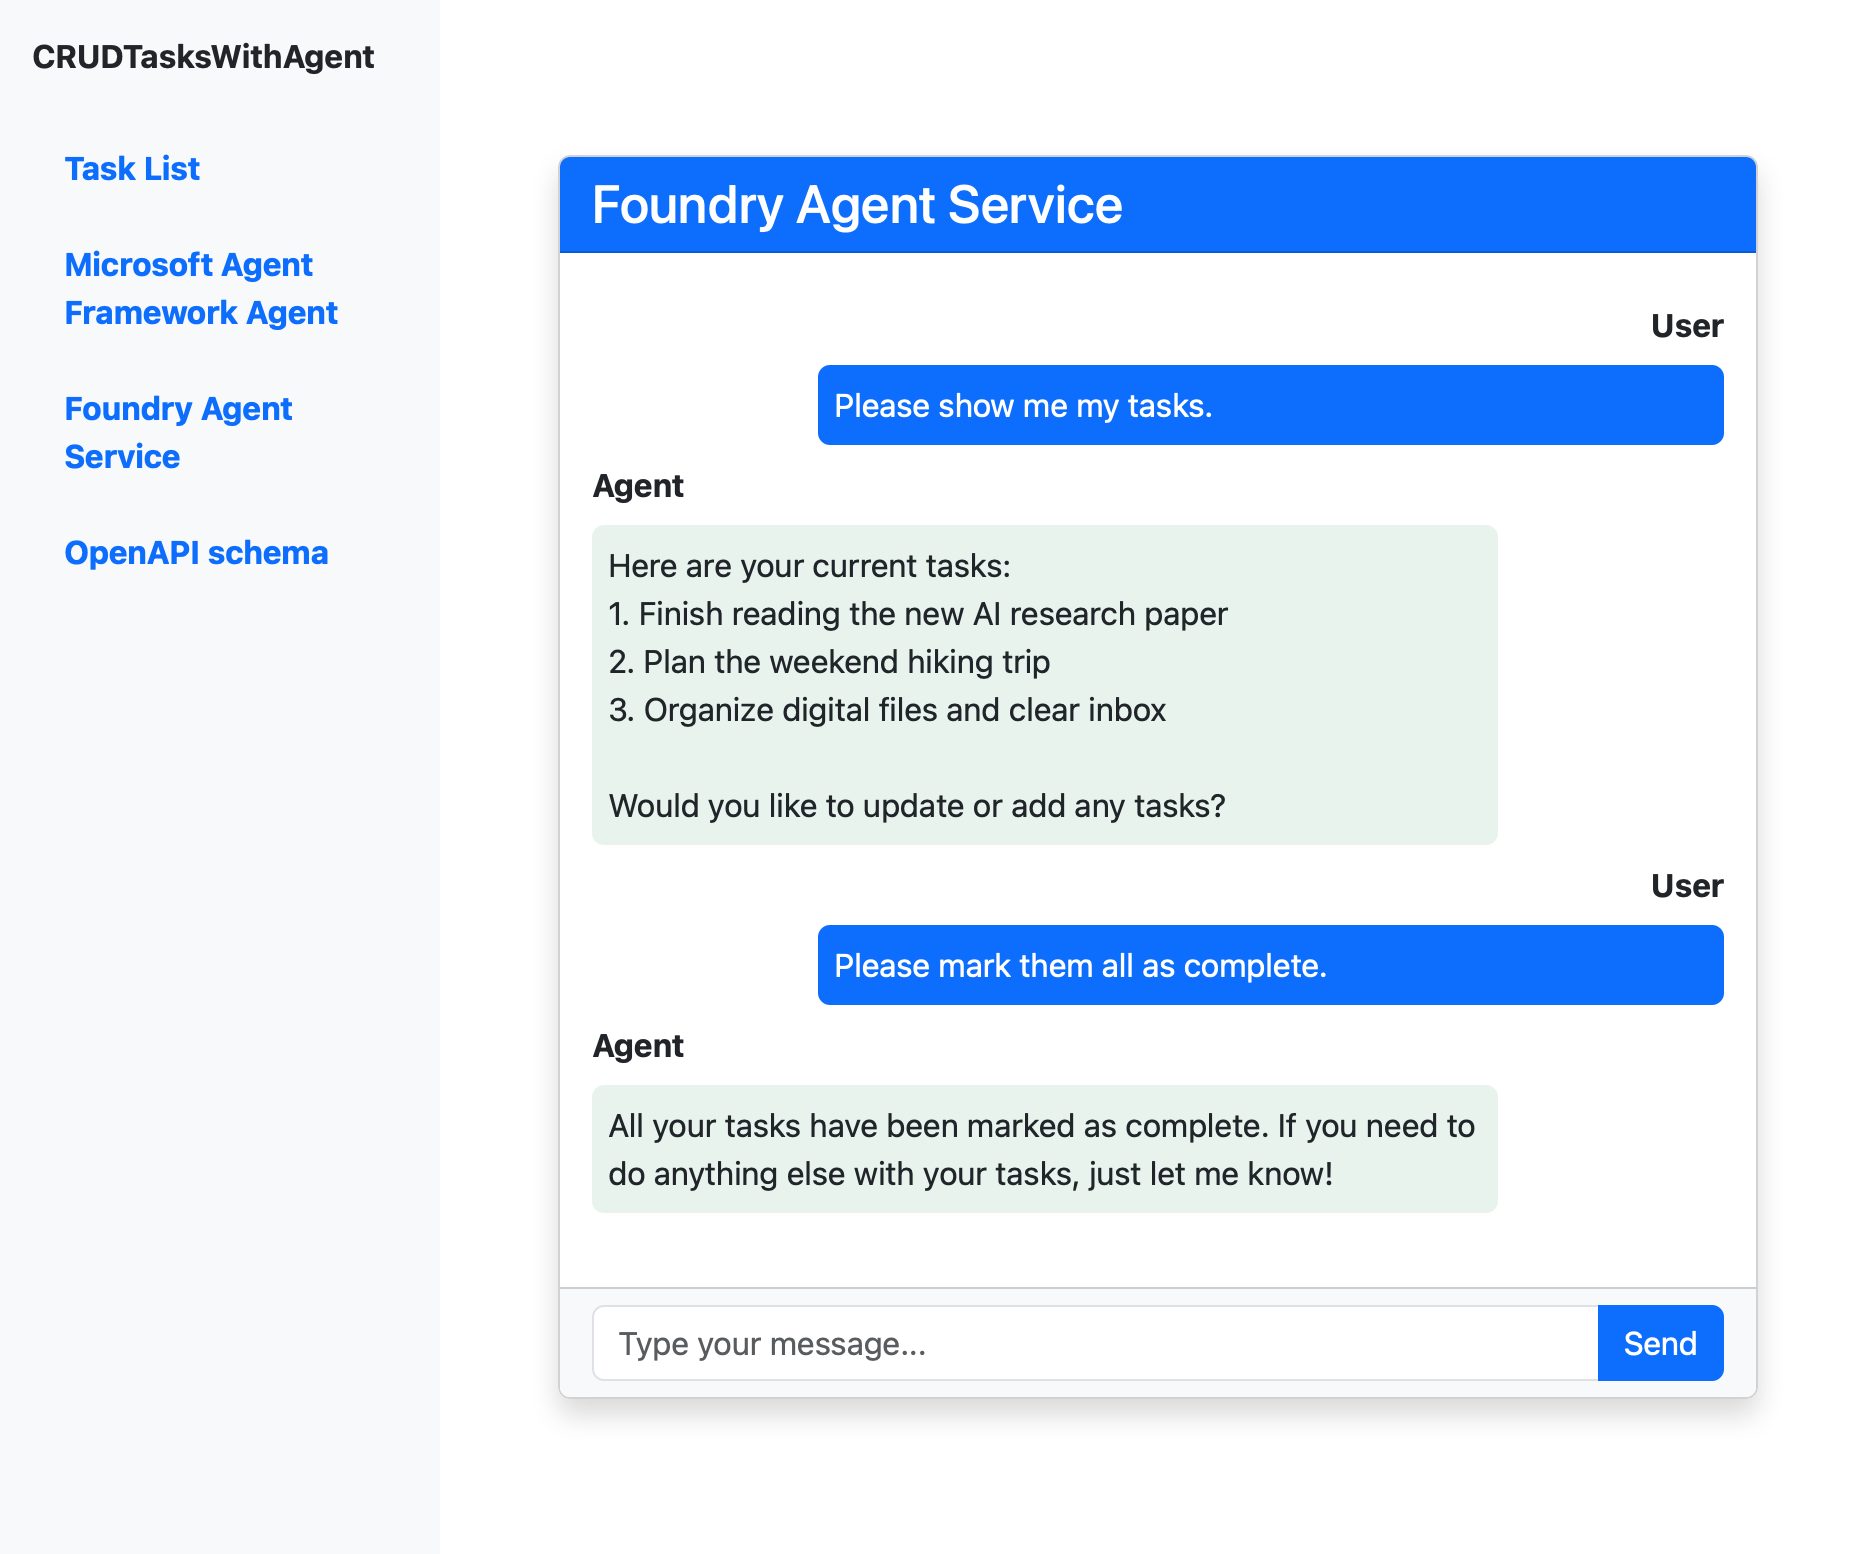Image resolution: width=1876 pixels, height=1554 pixels.
Task: Click the Foundry Agent Service header
Action: tap(858, 205)
